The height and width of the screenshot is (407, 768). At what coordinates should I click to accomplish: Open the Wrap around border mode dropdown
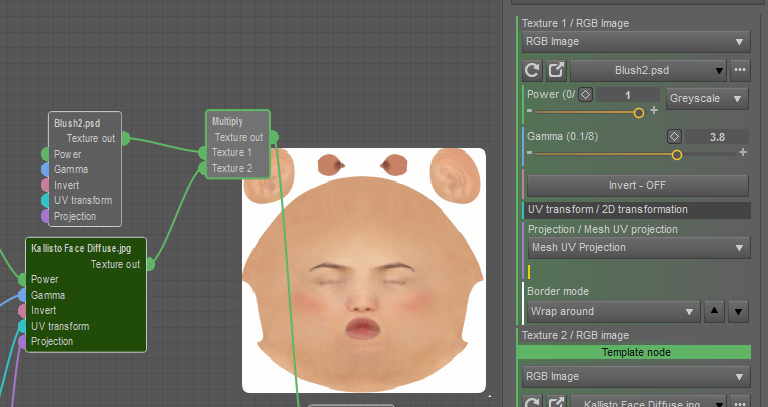(613, 311)
